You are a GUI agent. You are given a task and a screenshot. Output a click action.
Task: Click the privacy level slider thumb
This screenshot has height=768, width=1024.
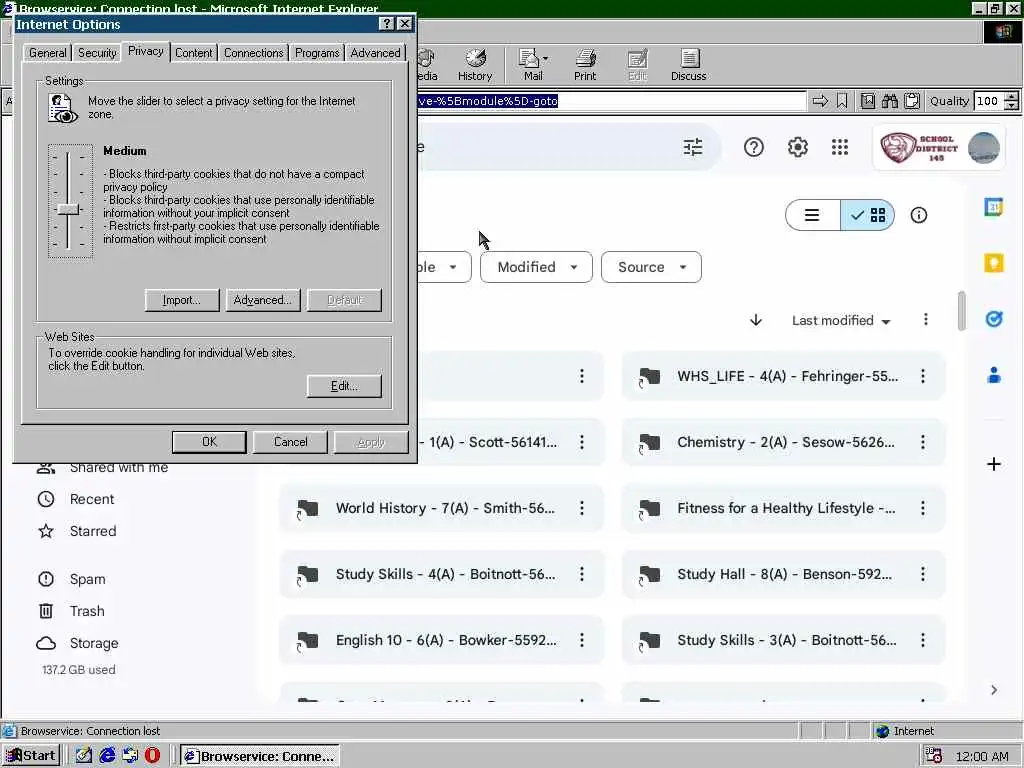68,210
